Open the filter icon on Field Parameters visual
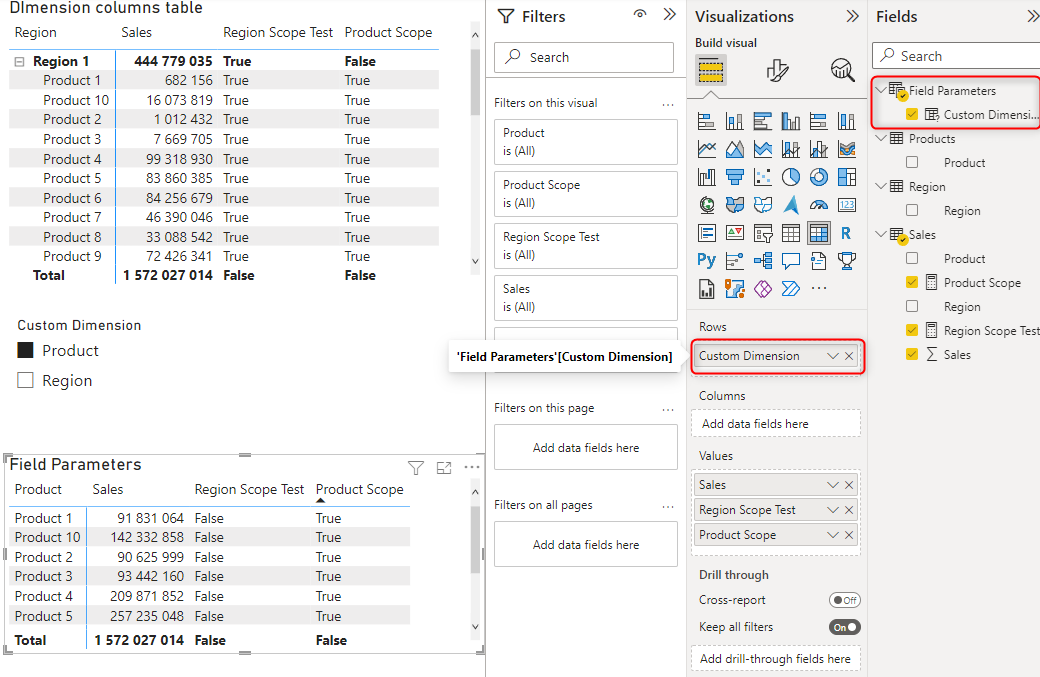 tap(416, 467)
